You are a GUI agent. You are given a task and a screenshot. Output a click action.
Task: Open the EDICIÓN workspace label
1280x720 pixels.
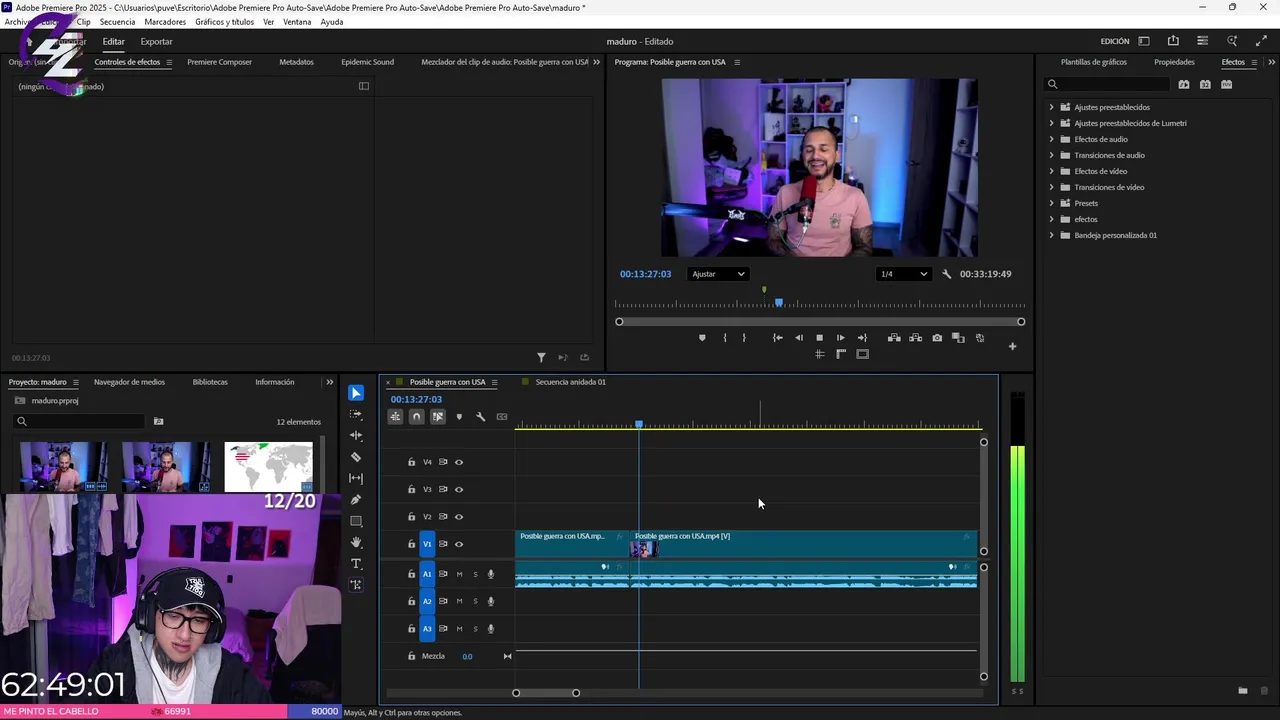[x=1115, y=42]
